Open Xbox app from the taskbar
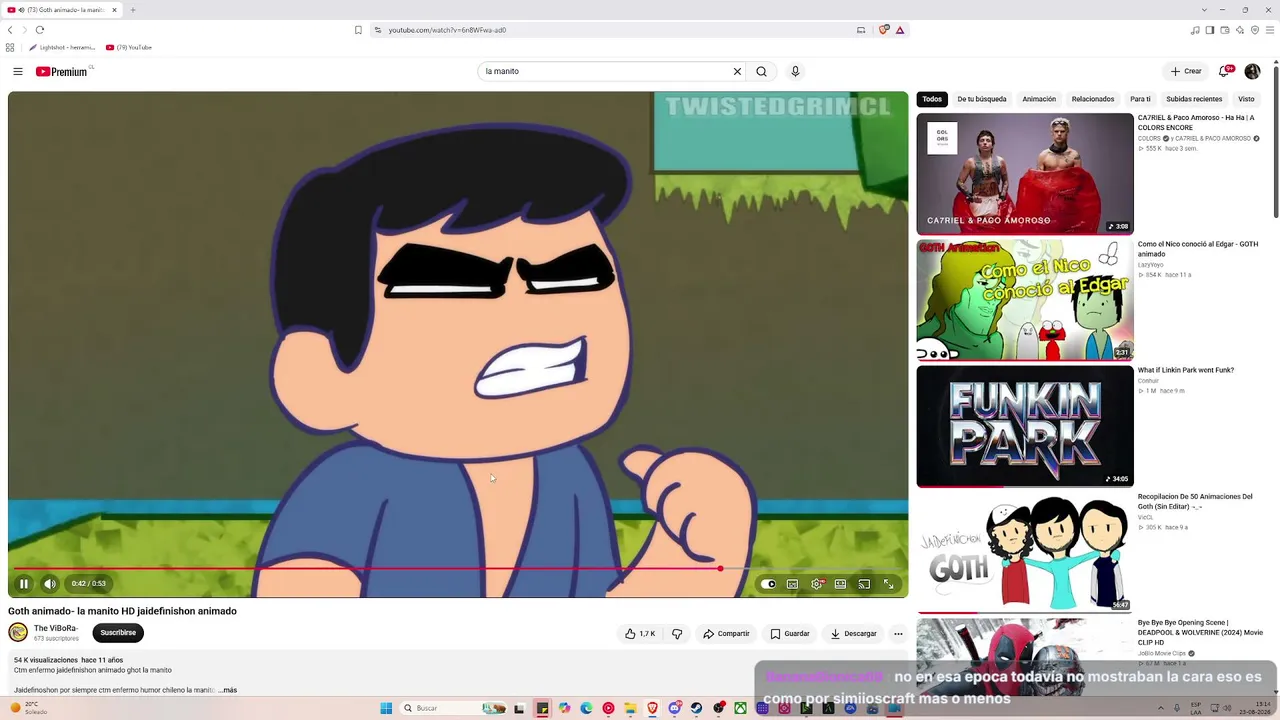The width and height of the screenshot is (1280, 720). 740,708
